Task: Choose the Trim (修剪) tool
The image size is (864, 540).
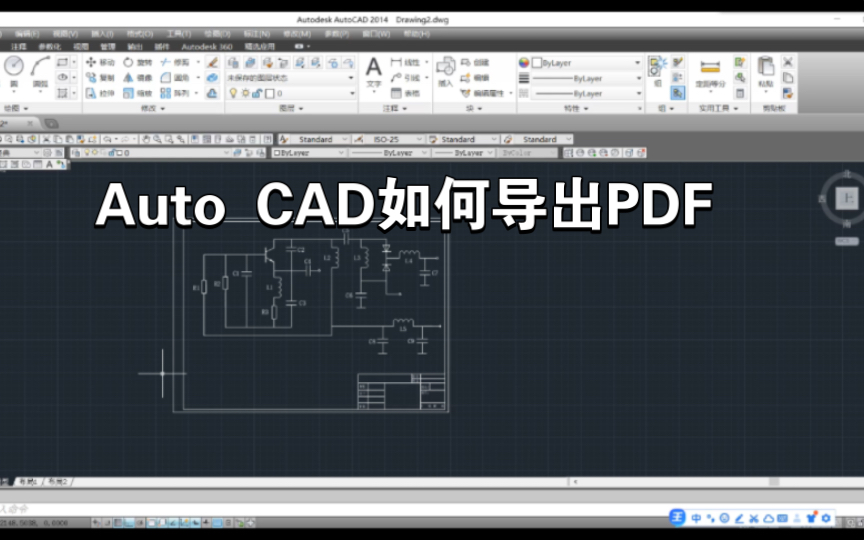Action: click(175, 62)
